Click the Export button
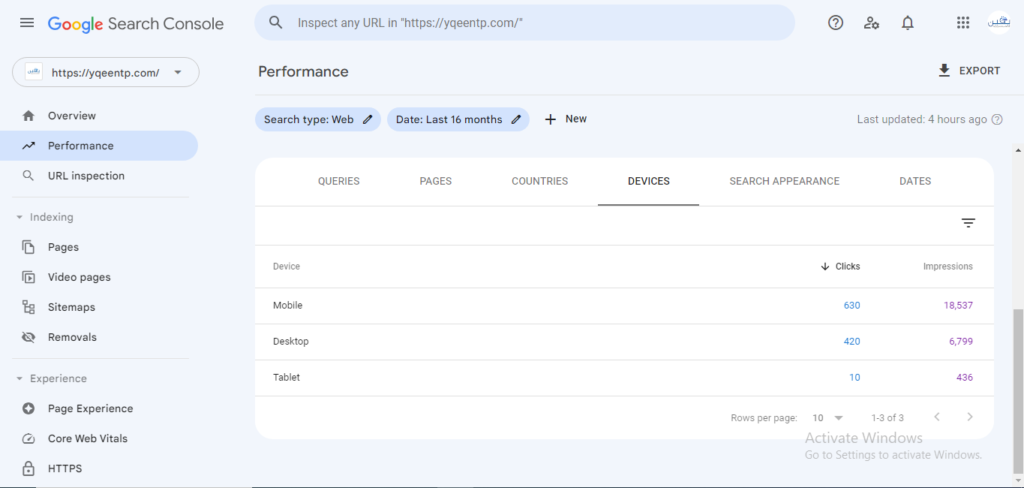The image size is (1024, 488). tap(969, 71)
